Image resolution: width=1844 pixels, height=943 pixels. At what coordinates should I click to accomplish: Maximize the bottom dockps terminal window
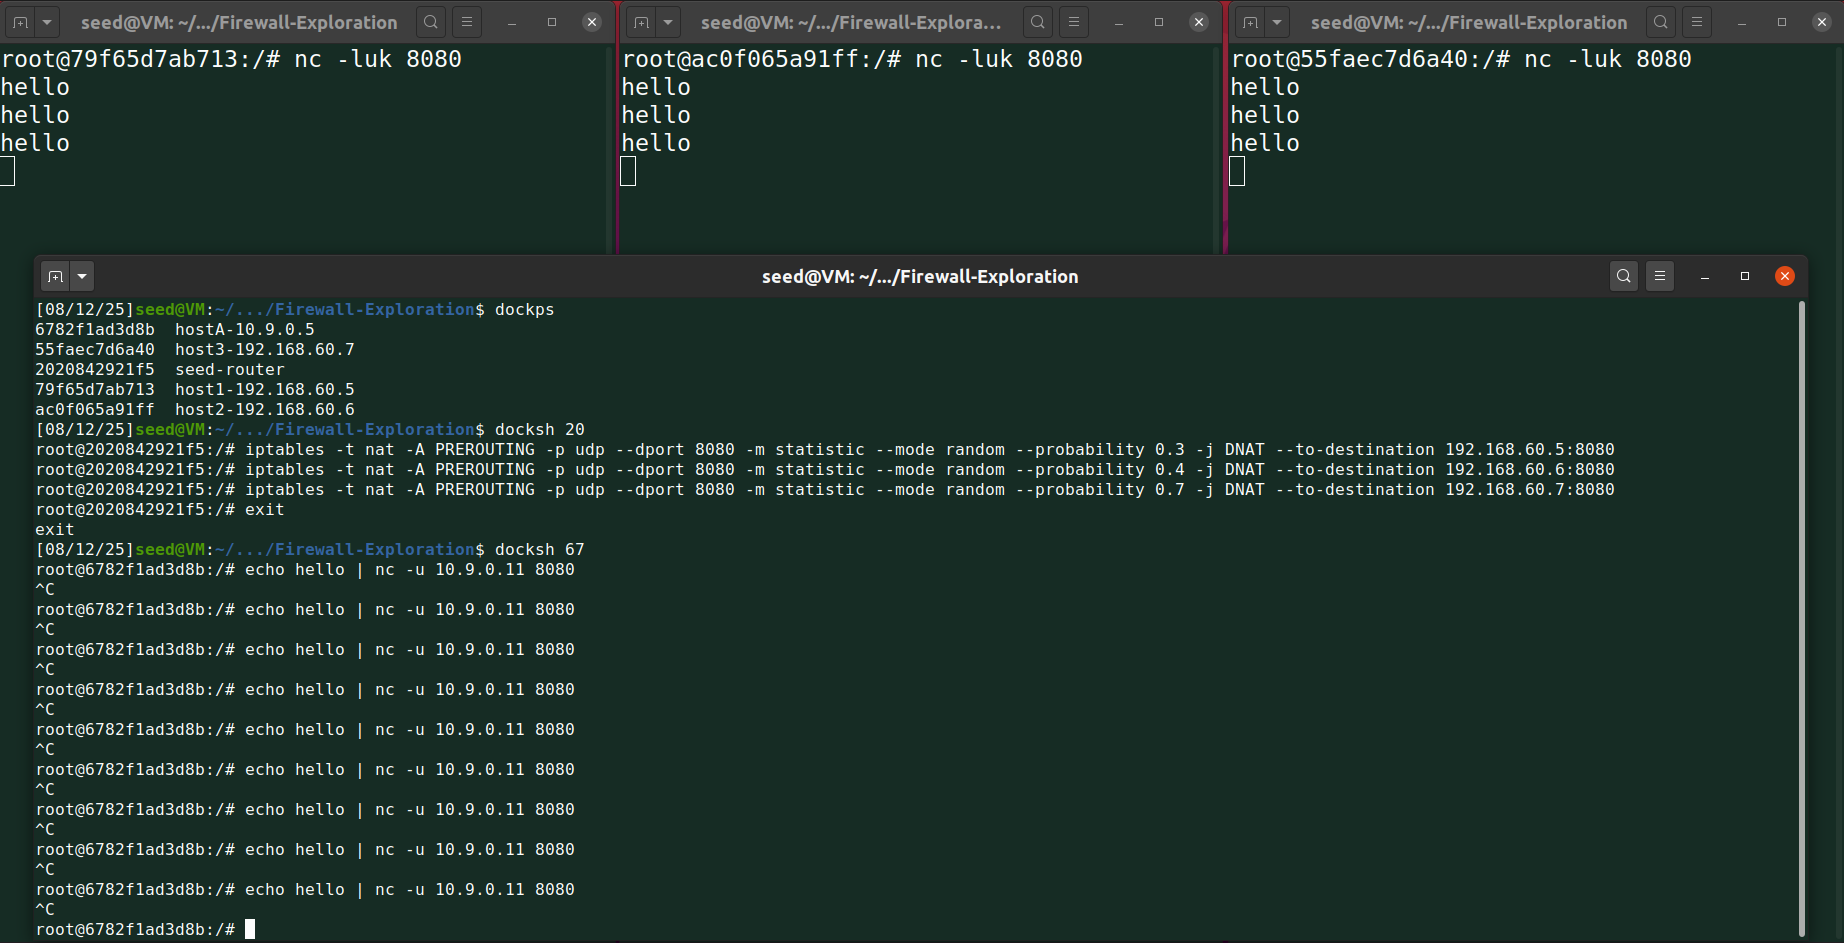1745,276
